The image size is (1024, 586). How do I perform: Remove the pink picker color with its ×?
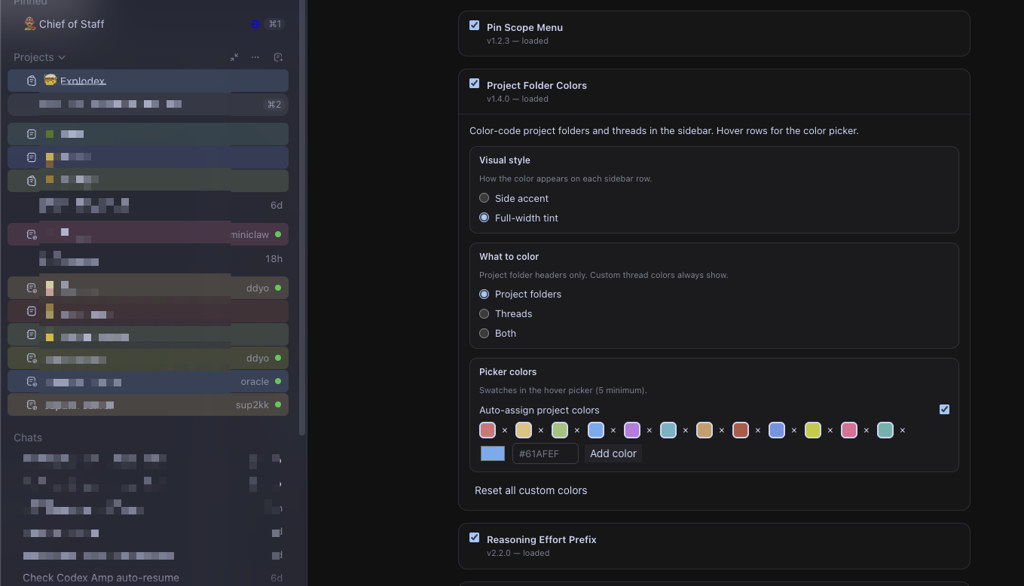coord(866,431)
